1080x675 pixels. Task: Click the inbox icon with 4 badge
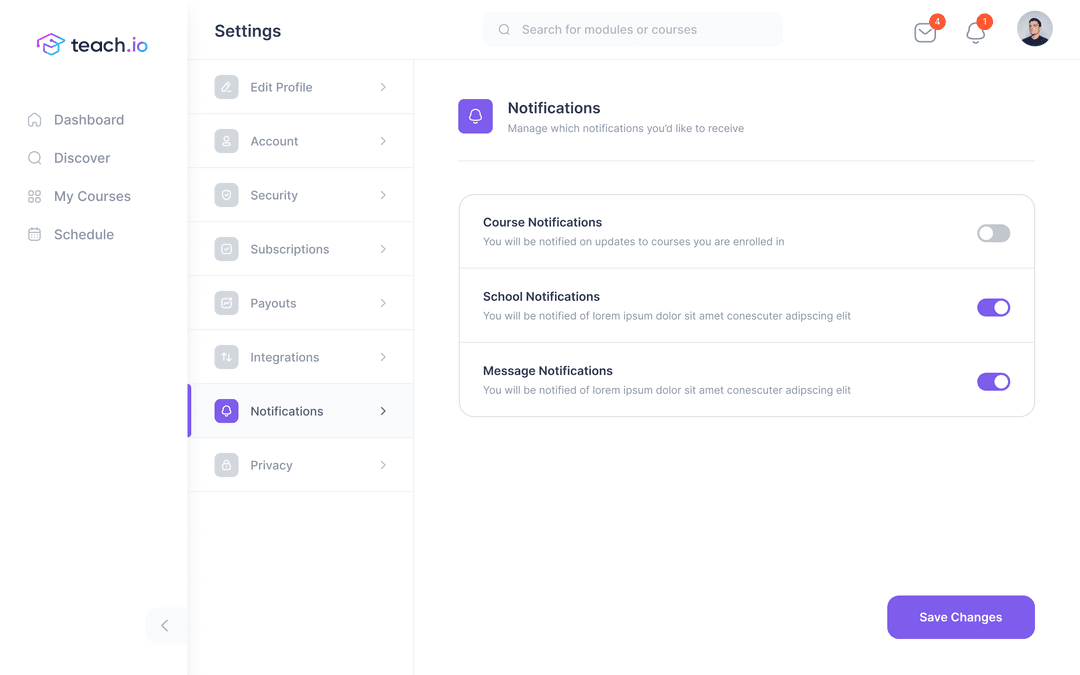[924, 32]
